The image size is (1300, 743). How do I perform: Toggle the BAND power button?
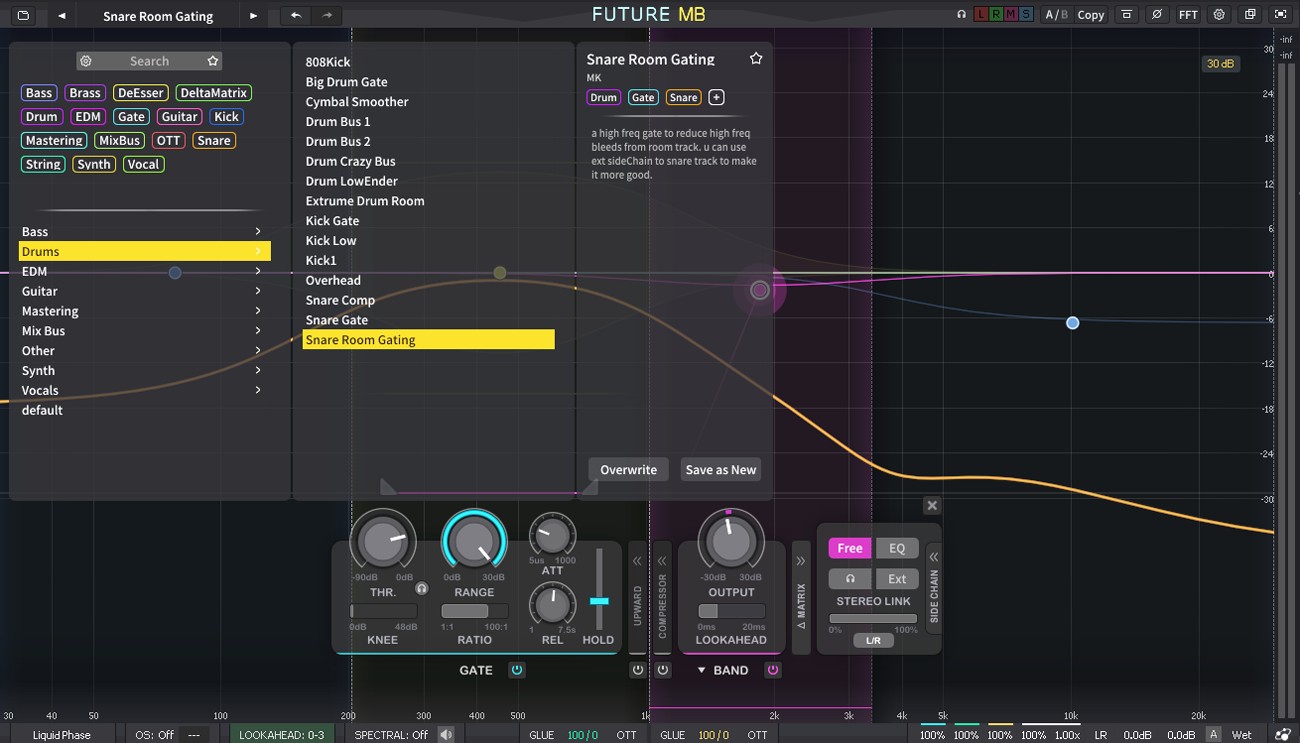coord(772,670)
